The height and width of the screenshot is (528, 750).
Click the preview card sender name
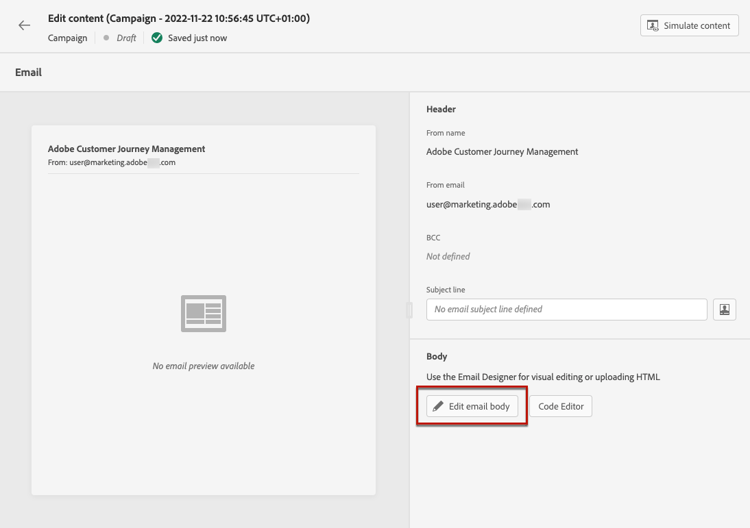126,149
